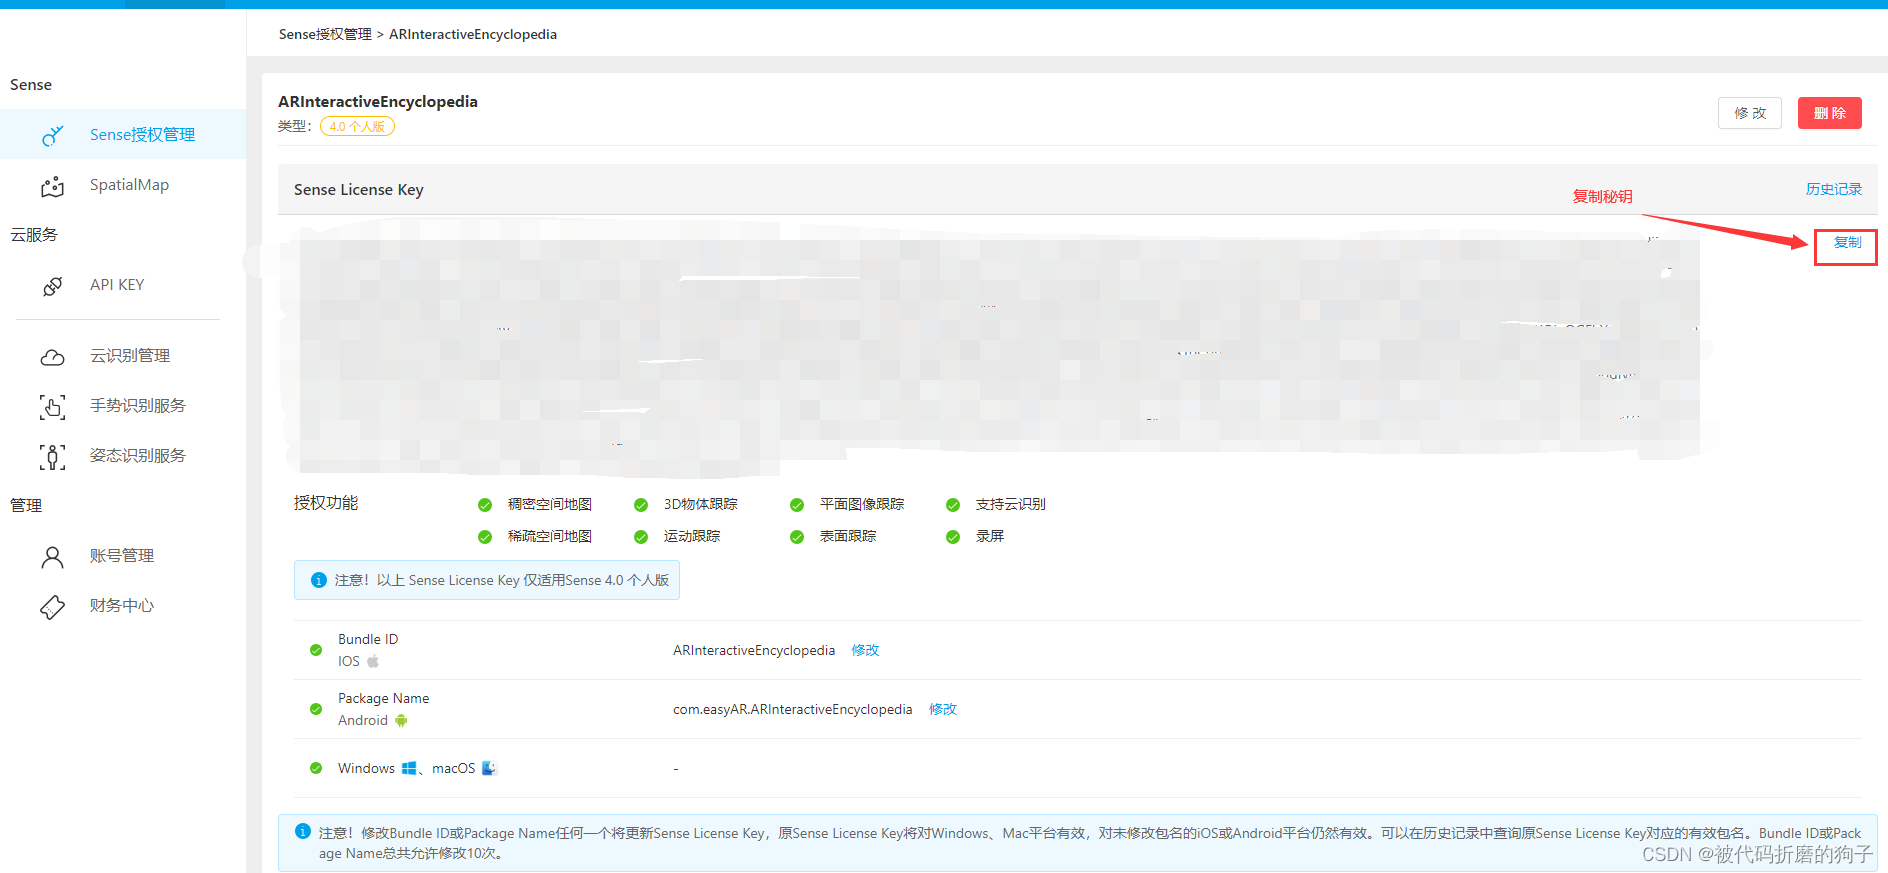Open the 历史记录 link
1888x873 pixels.
coord(1833,189)
